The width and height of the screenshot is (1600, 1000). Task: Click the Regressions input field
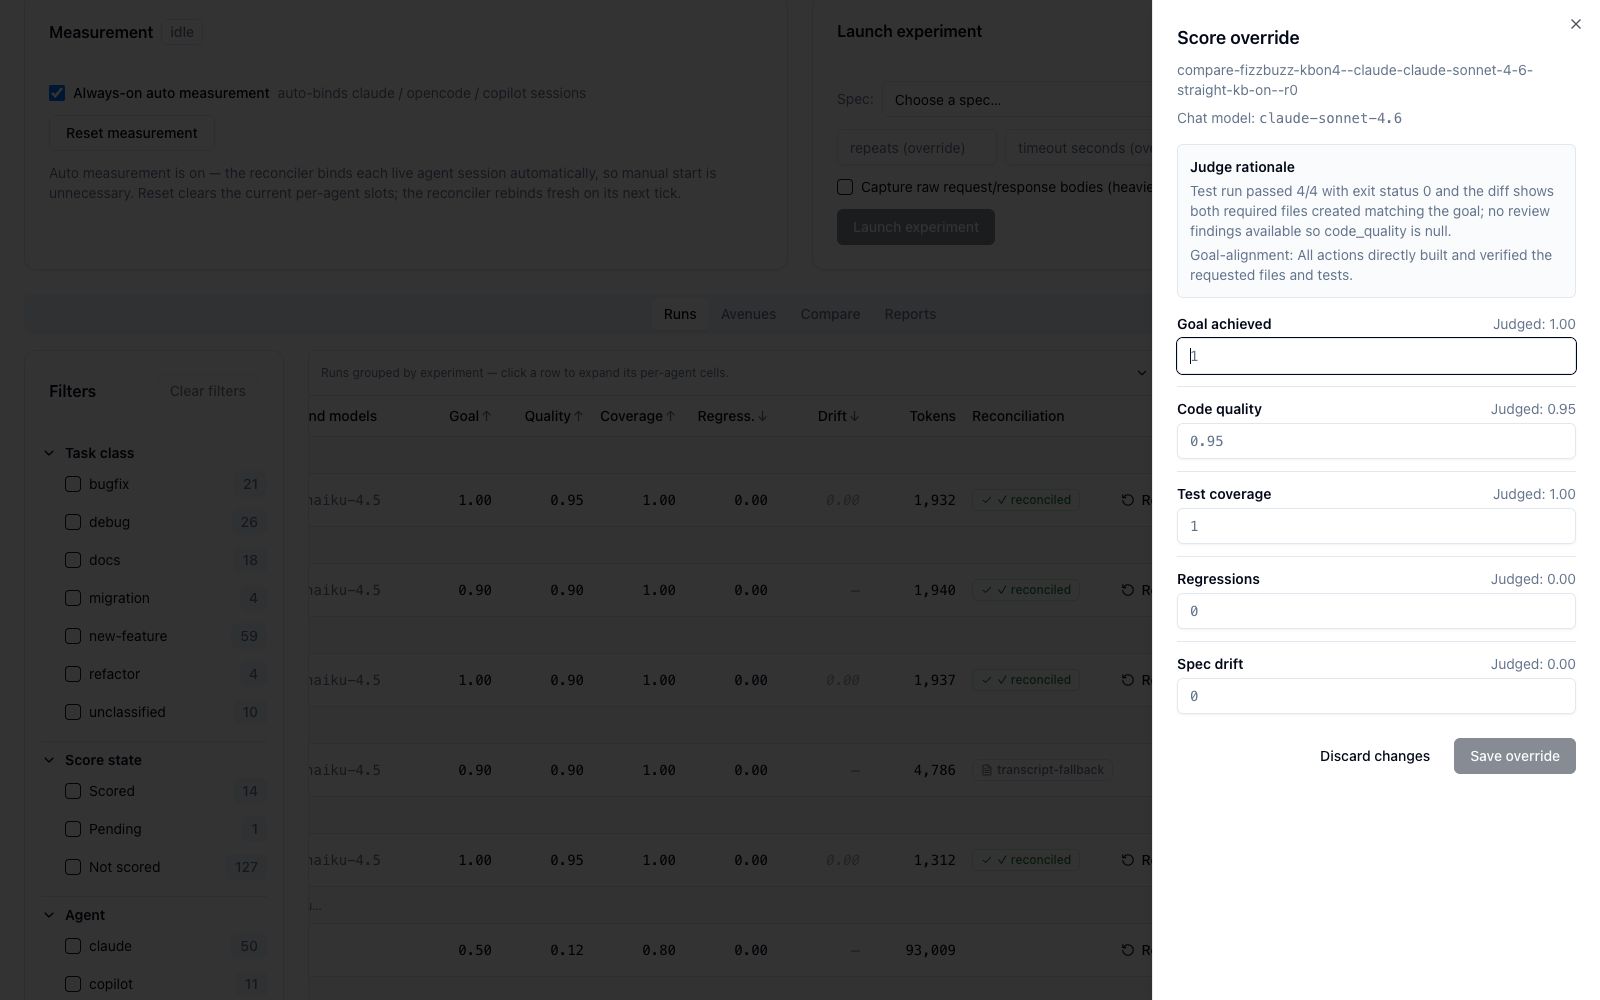point(1376,611)
